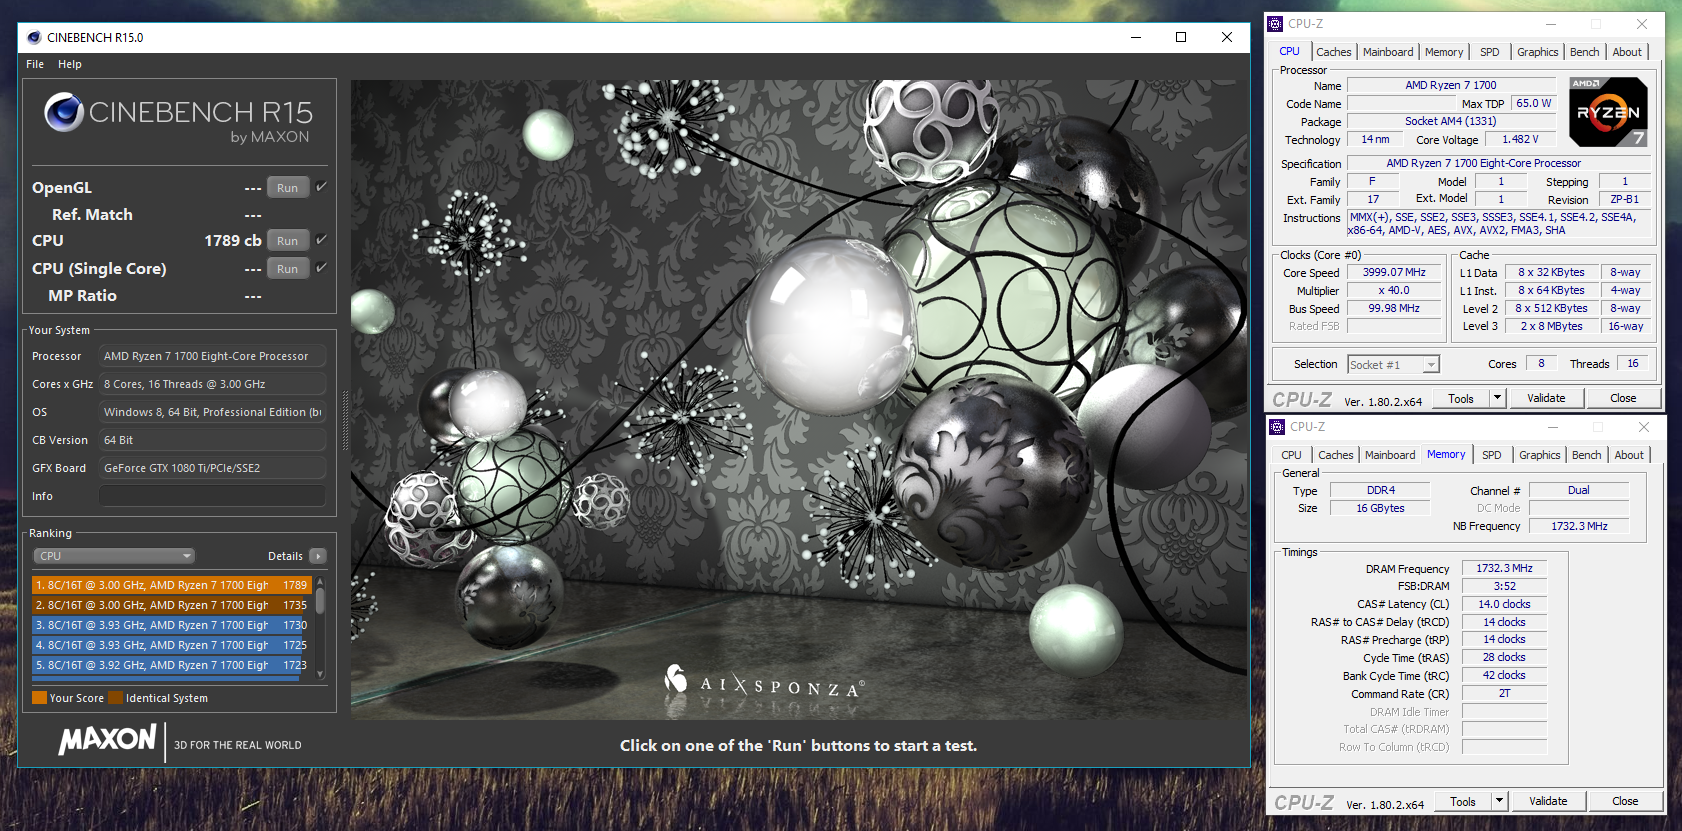Switch to Graphics tab in lower CPU-Z window
This screenshot has width=1682, height=831.
[x=1539, y=455]
